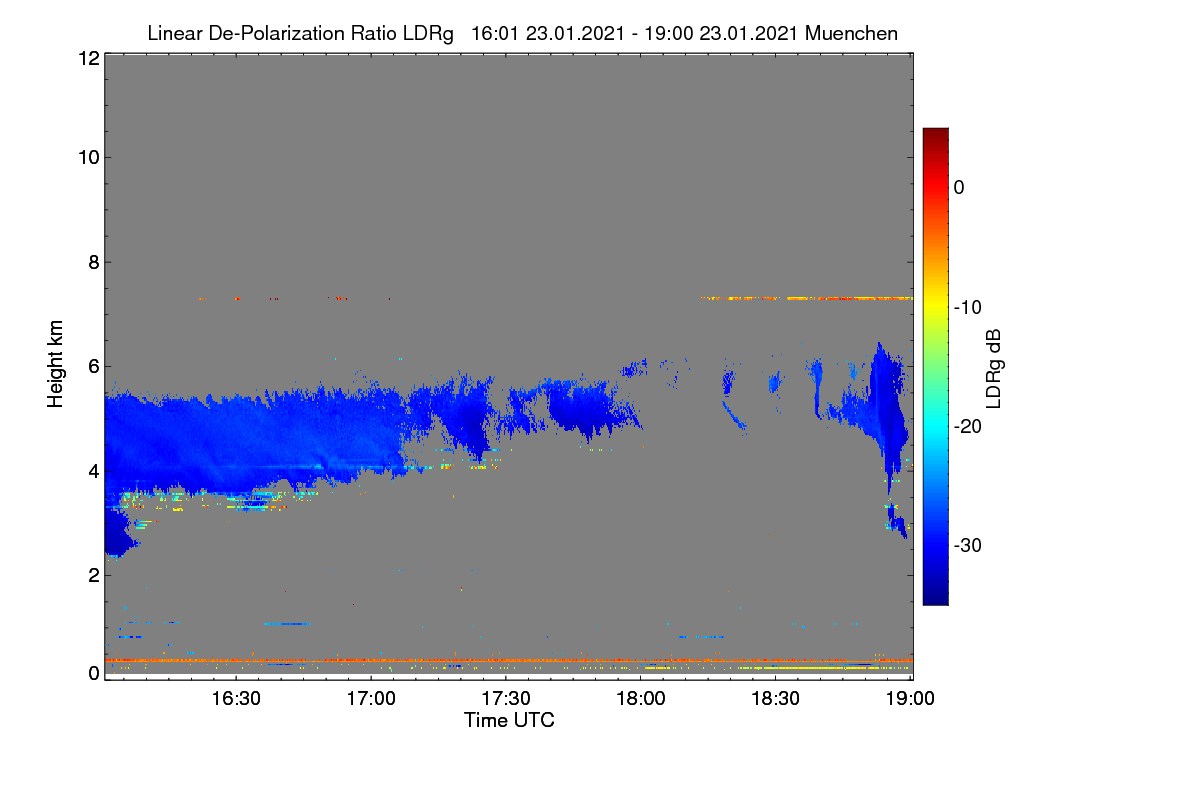Screen dimensions: 1200x800
Task: Click the height 0 tick label
Action: [x=93, y=673]
